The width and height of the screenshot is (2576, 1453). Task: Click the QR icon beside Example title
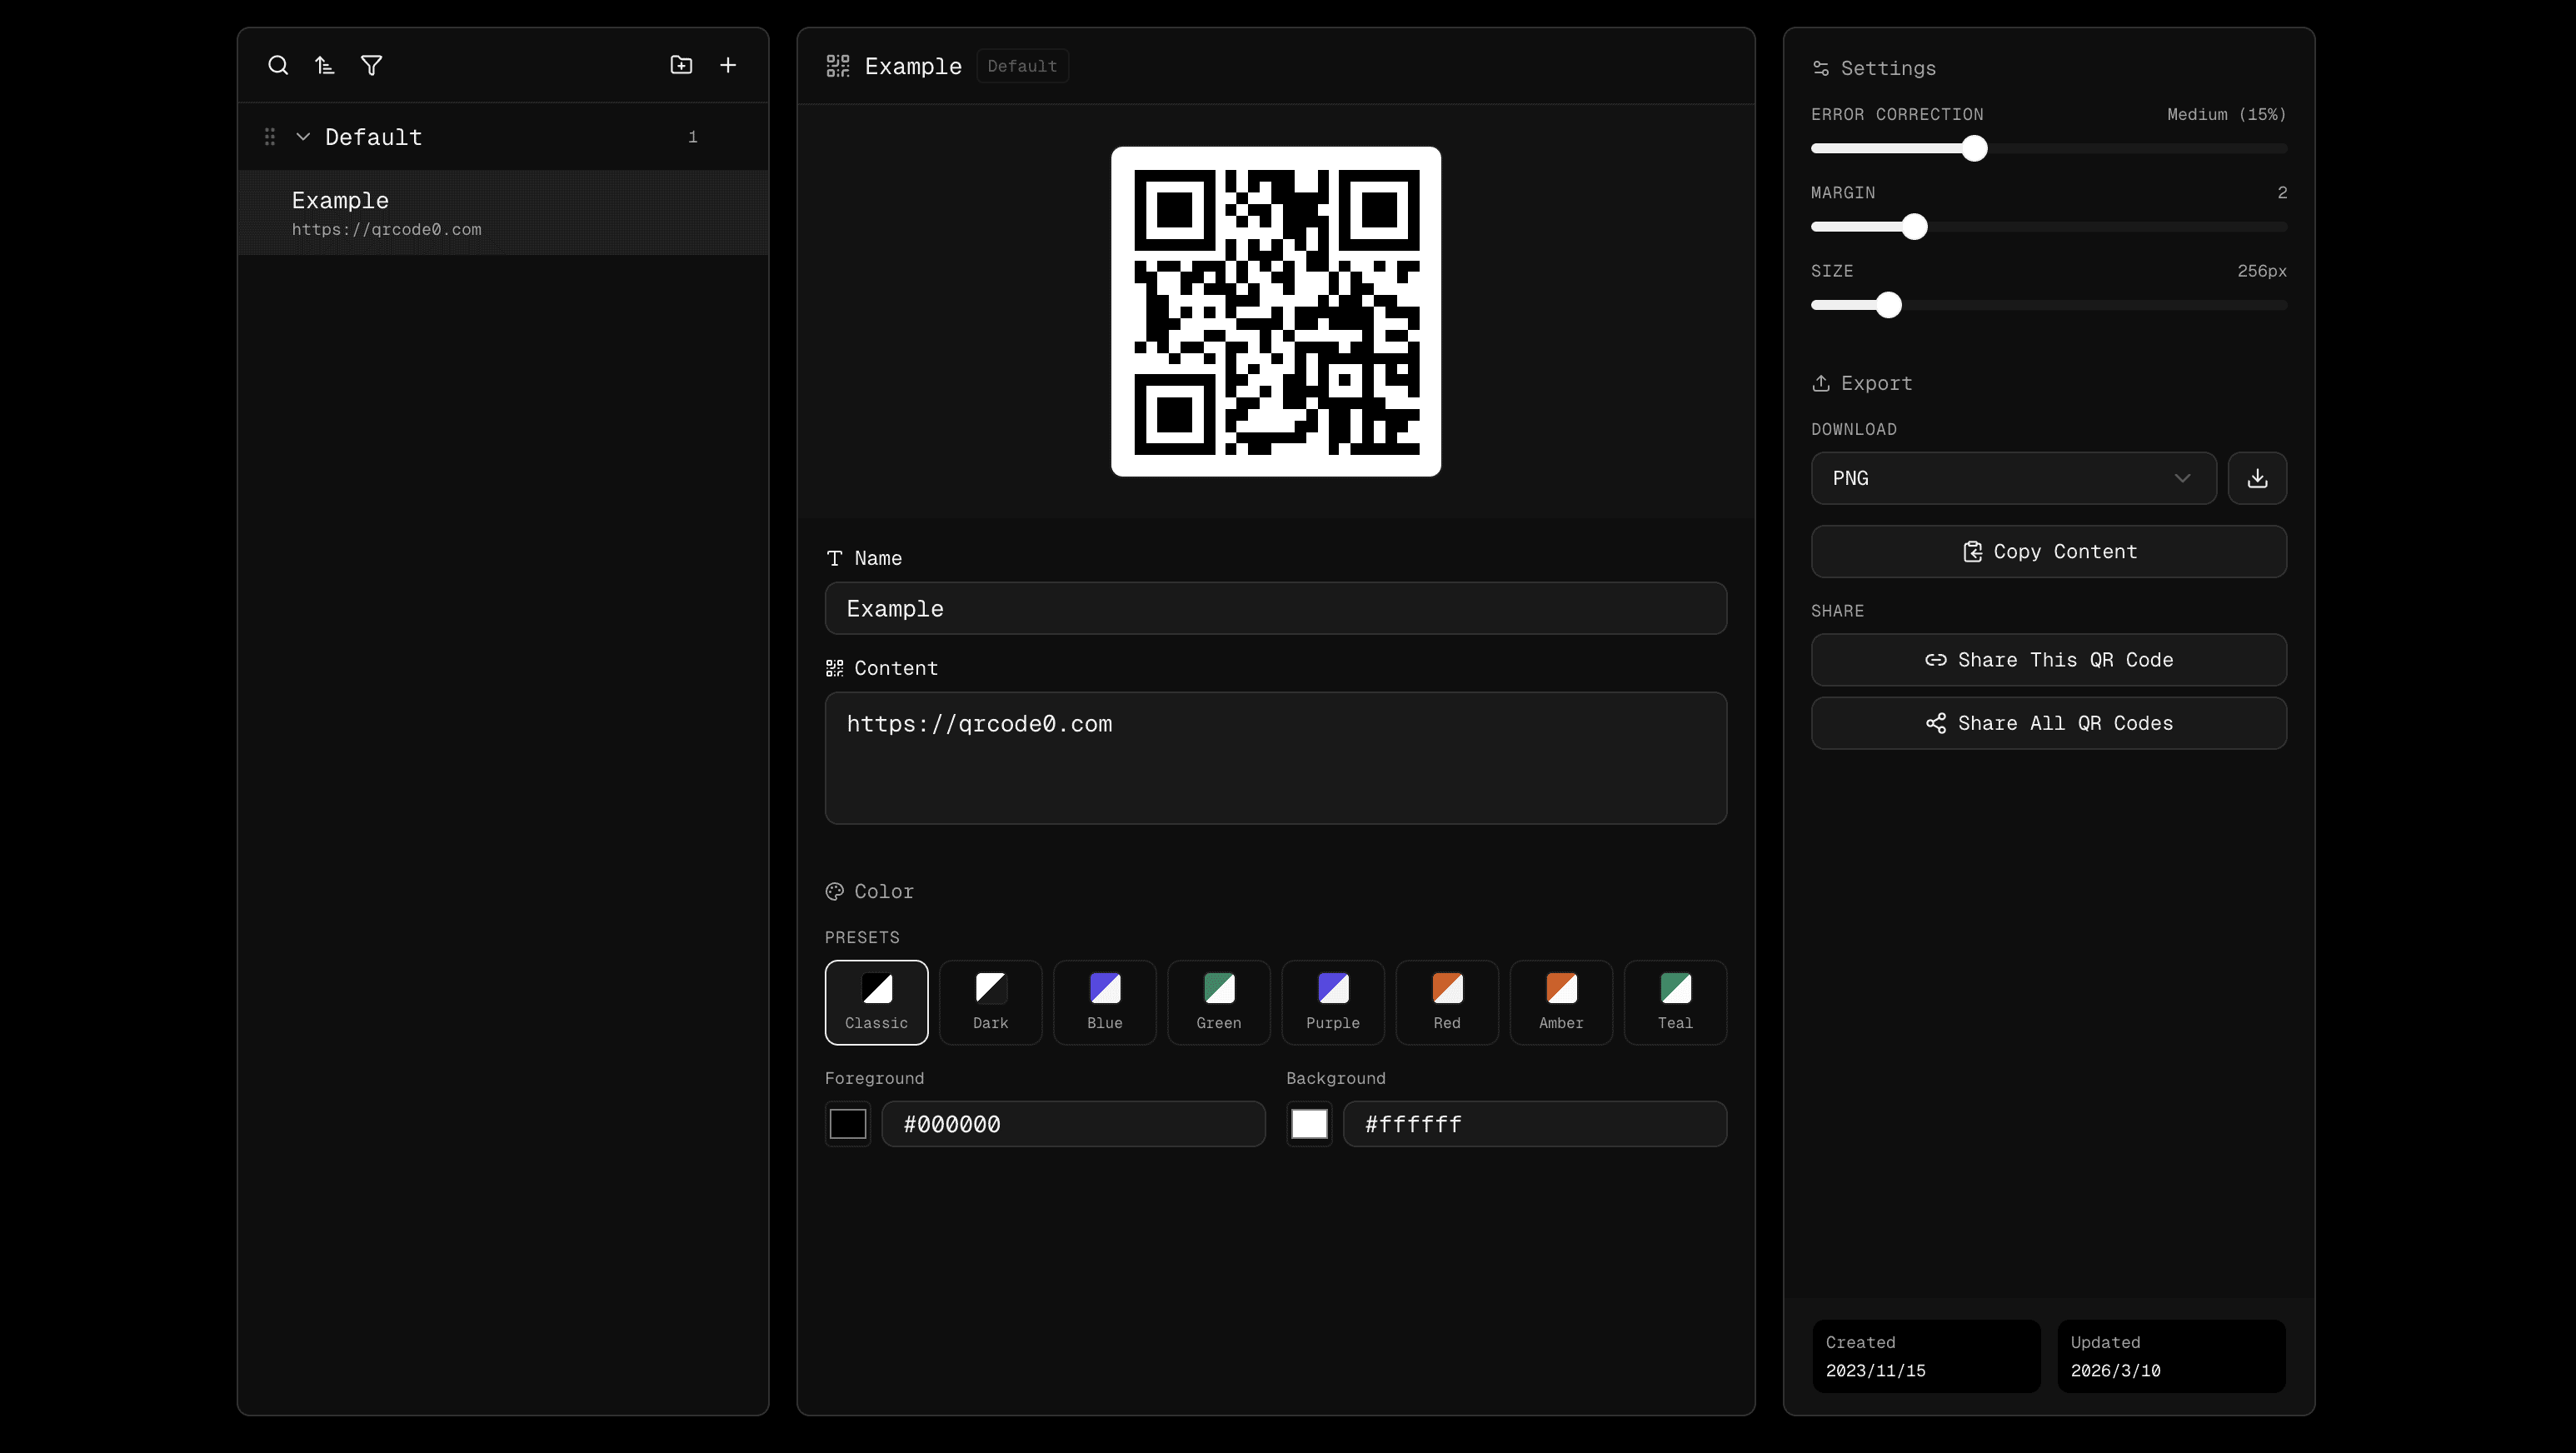click(838, 66)
